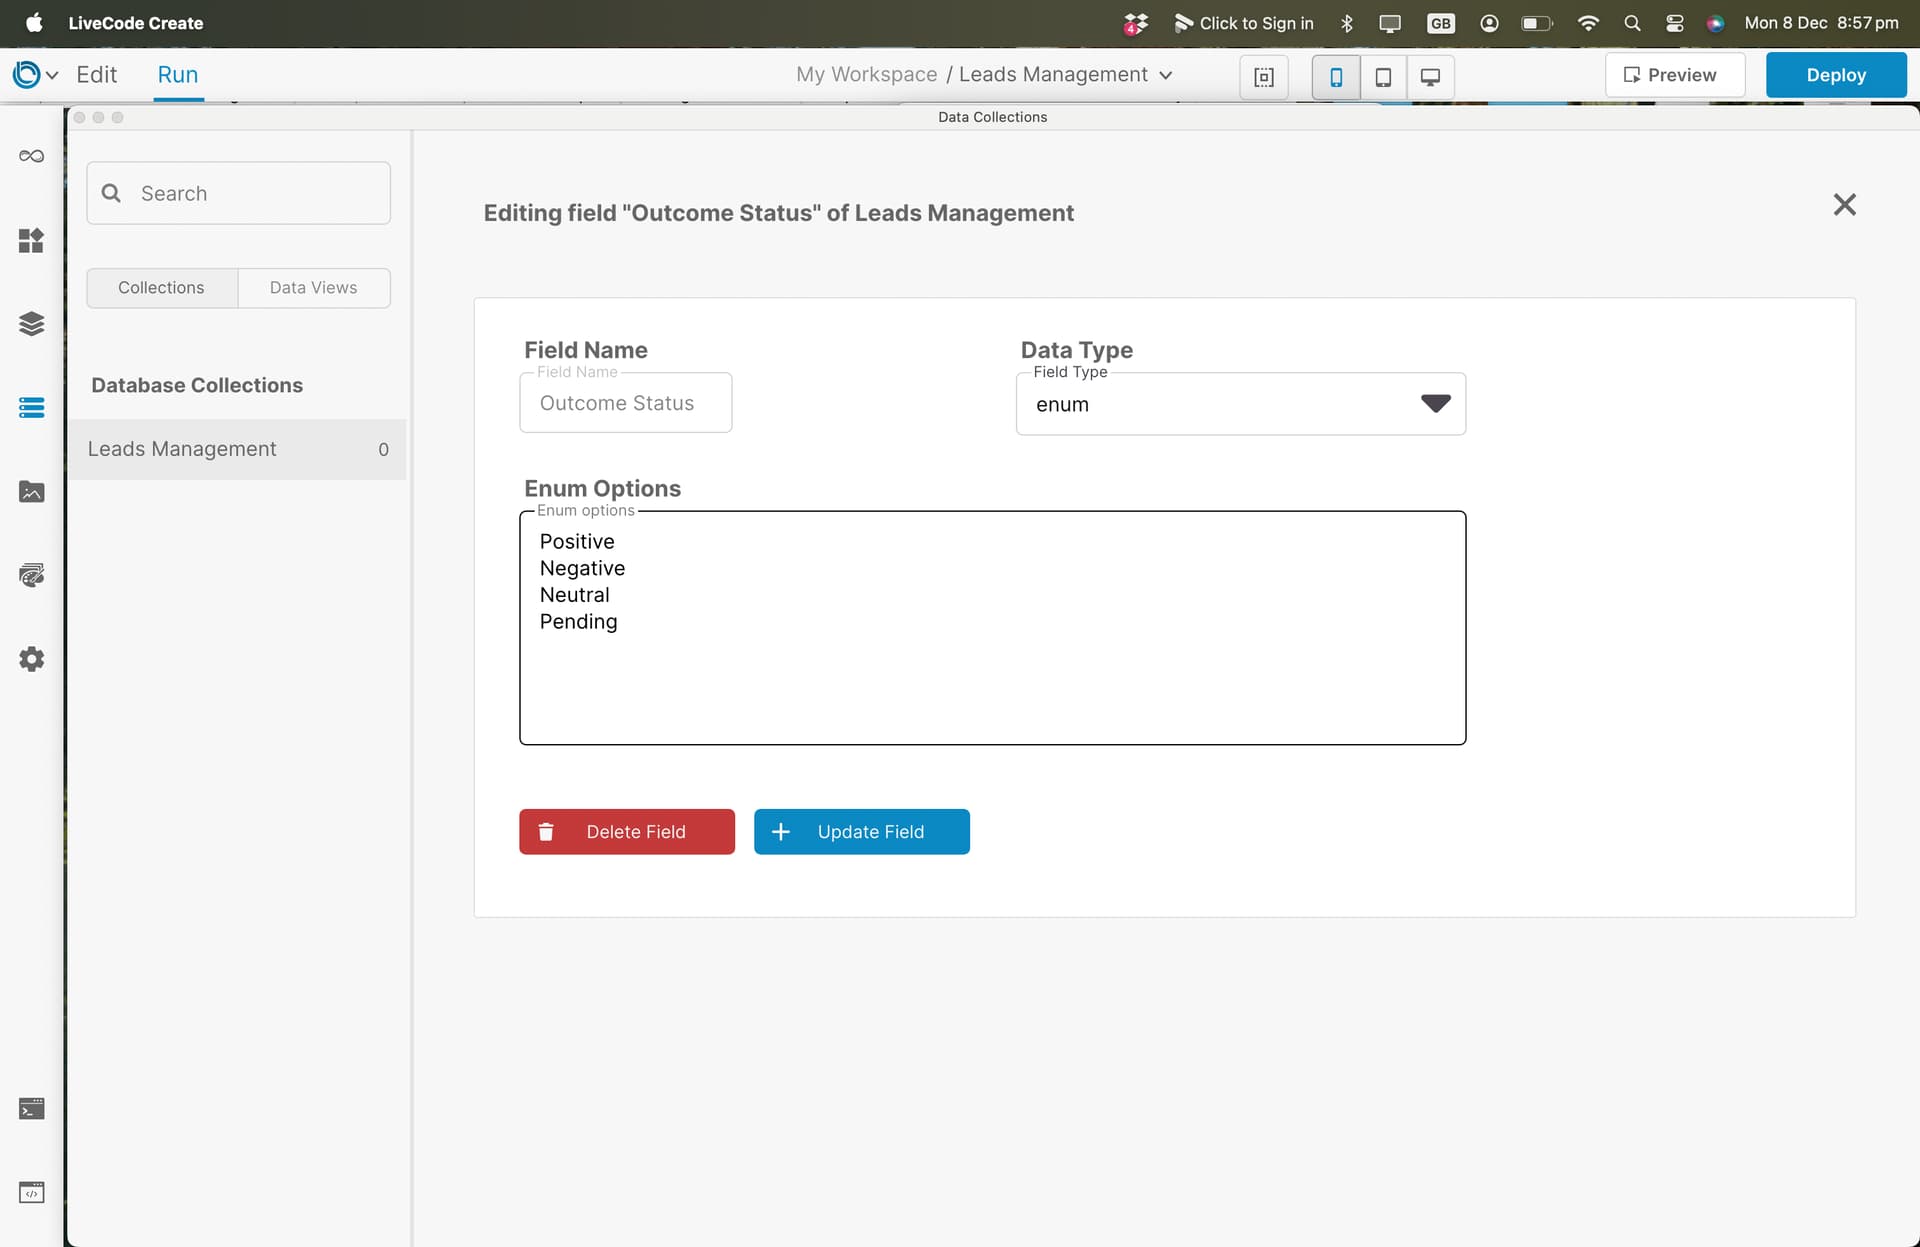Switch to tablet device layout
This screenshot has height=1247, width=1920.
(1383, 77)
